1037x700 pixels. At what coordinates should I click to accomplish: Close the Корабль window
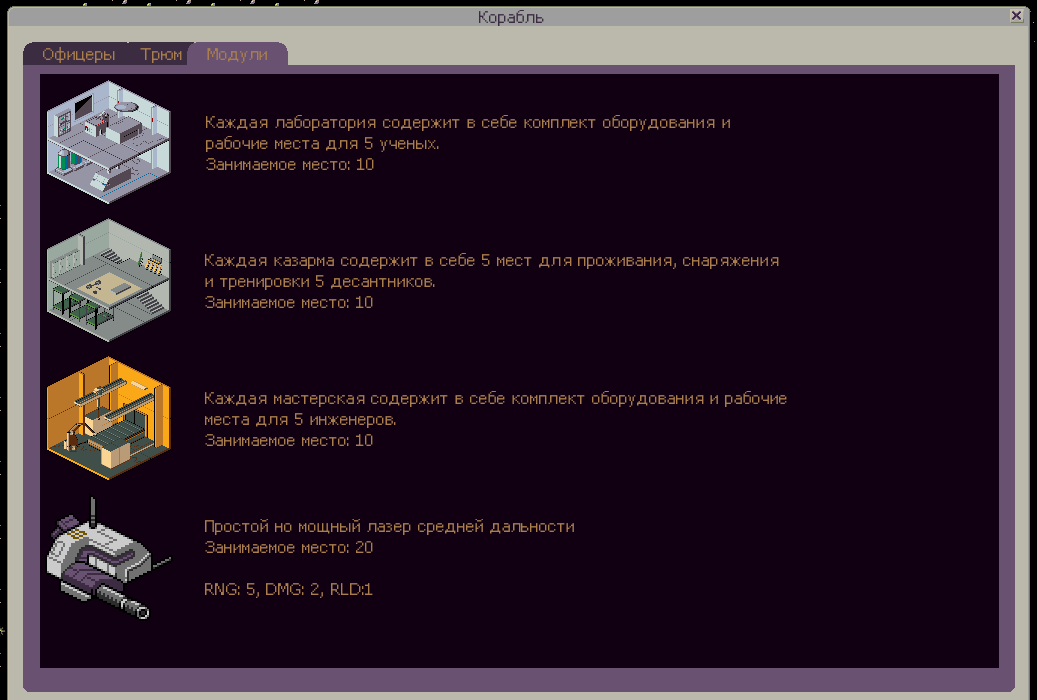(x=1016, y=16)
